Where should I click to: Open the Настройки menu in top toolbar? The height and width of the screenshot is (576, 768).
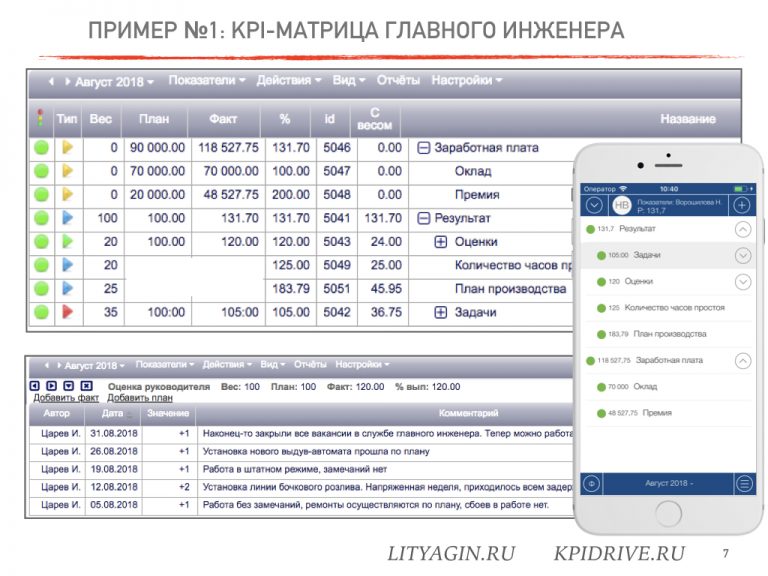point(466,80)
